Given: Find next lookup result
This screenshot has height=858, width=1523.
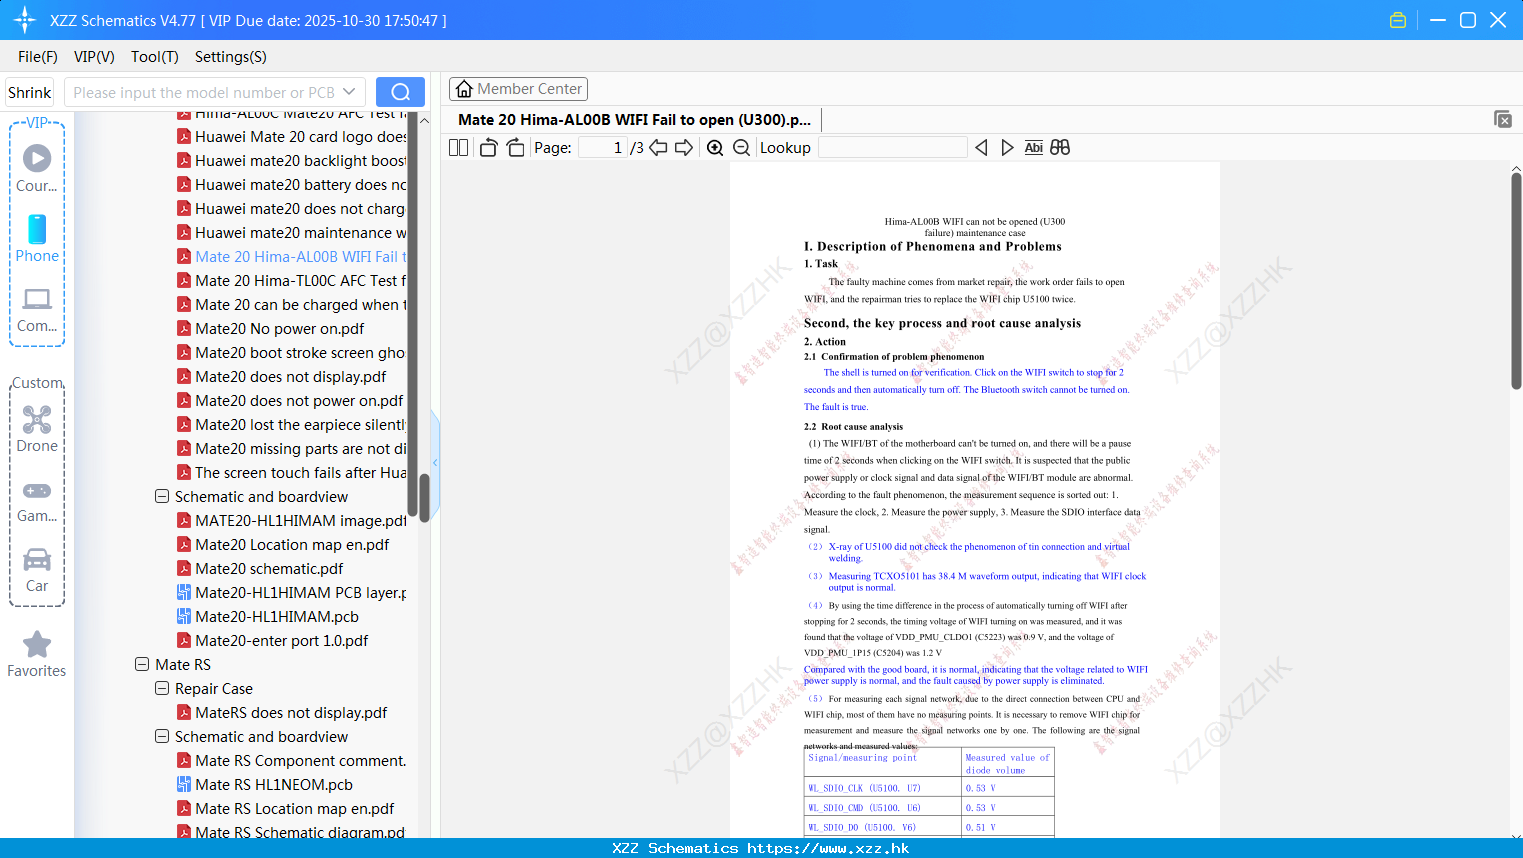Looking at the screenshot, I should tap(1007, 147).
